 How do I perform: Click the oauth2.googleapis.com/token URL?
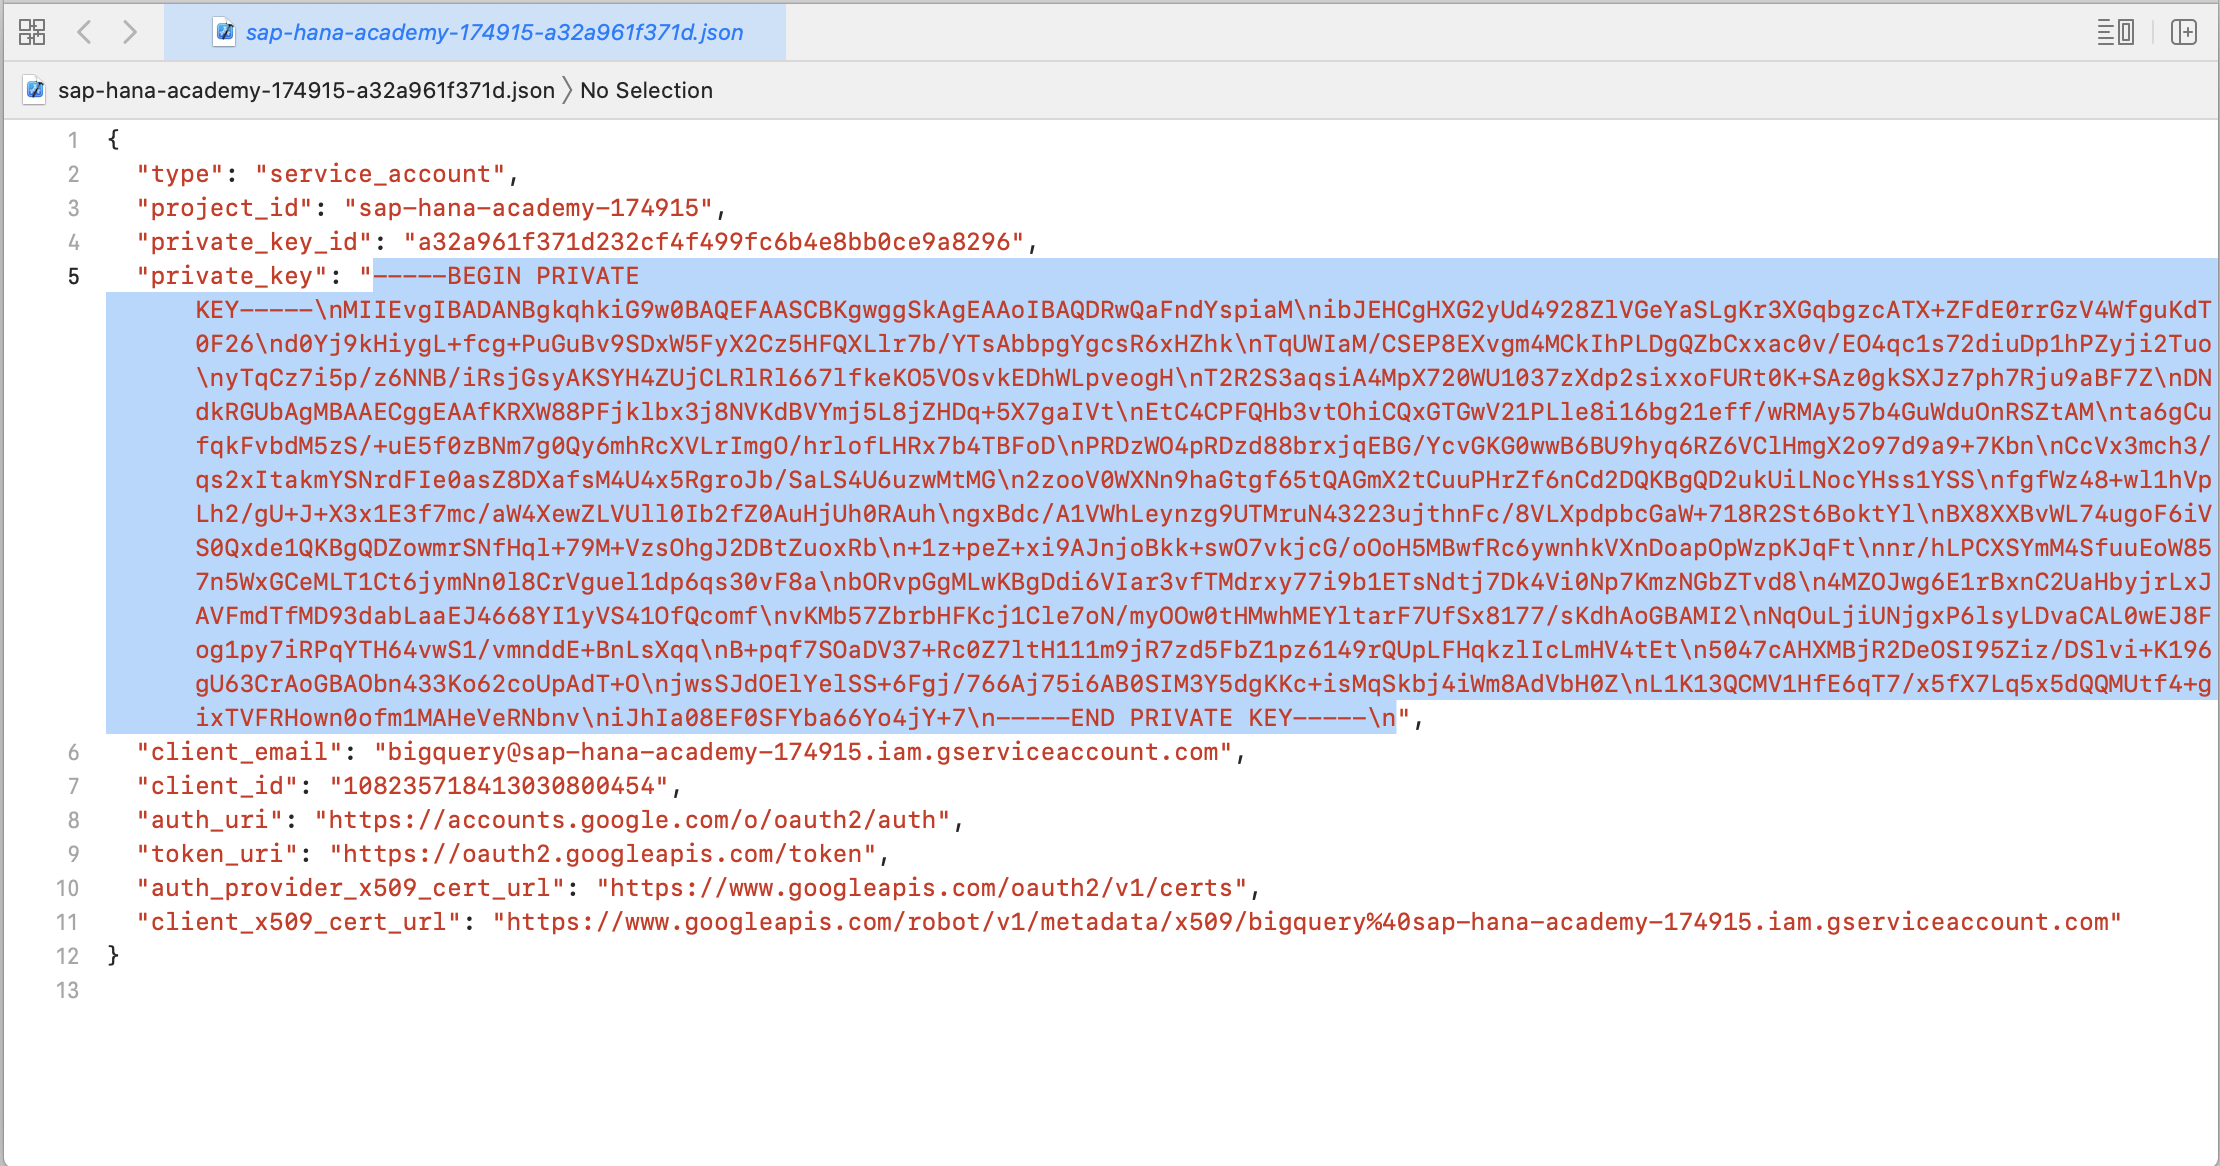click(x=602, y=854)
